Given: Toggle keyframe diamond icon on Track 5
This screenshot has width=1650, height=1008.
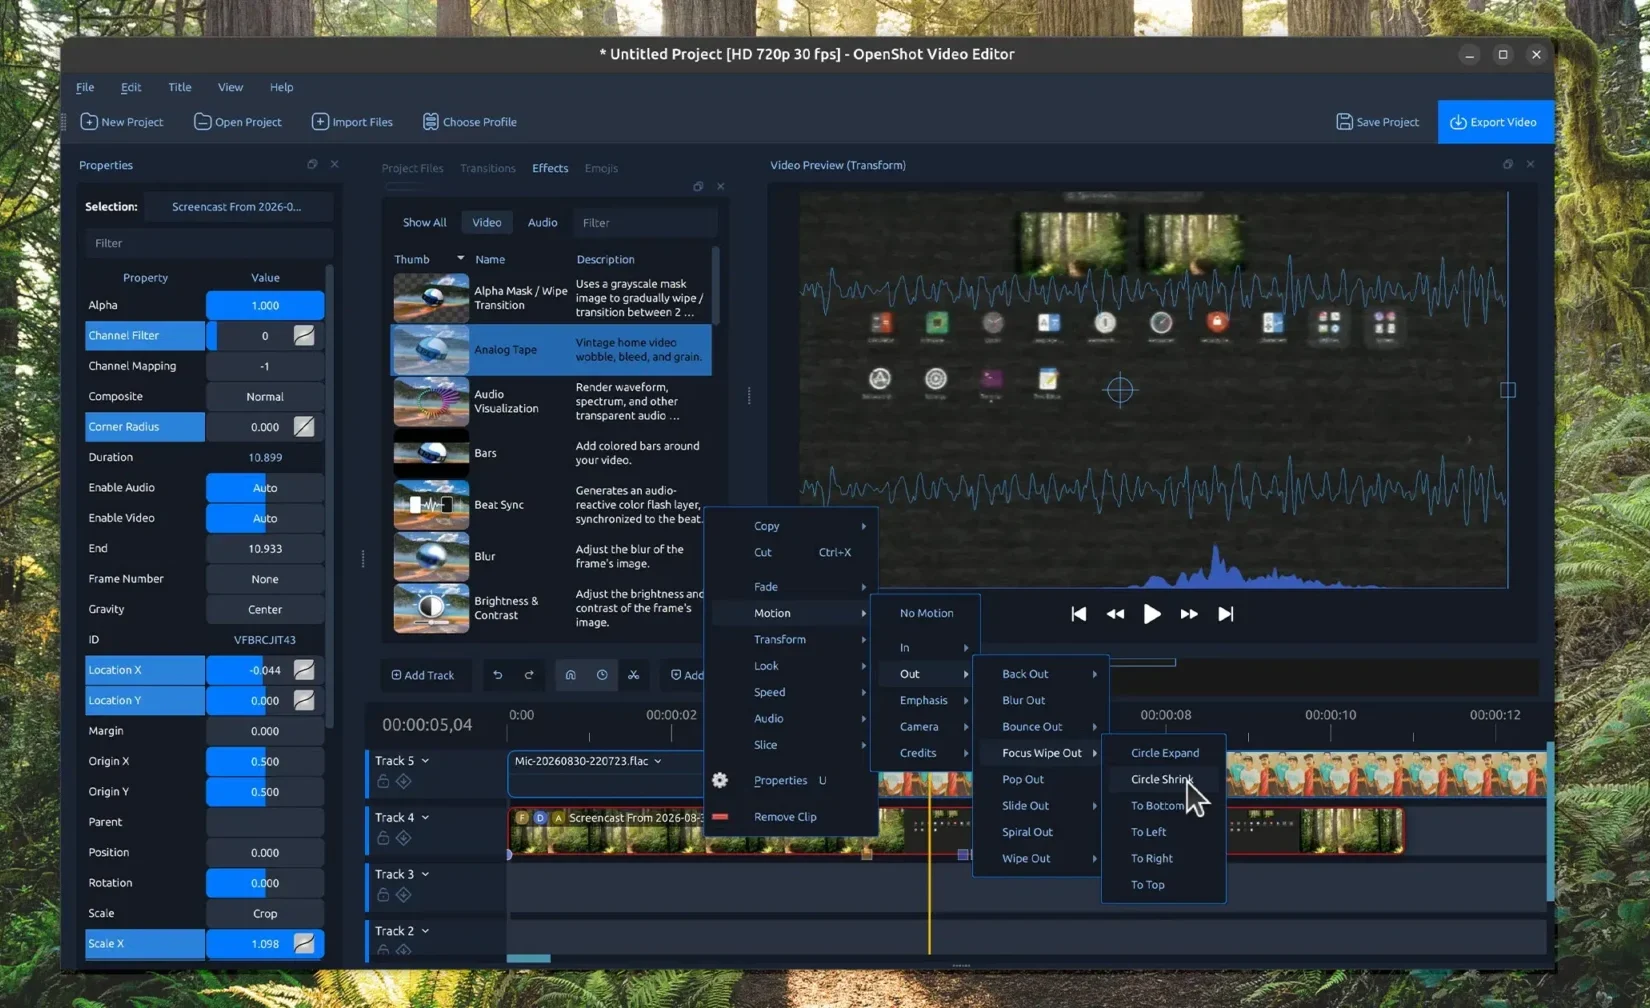Looking at the screenshot, I should [x=404, y=781].
